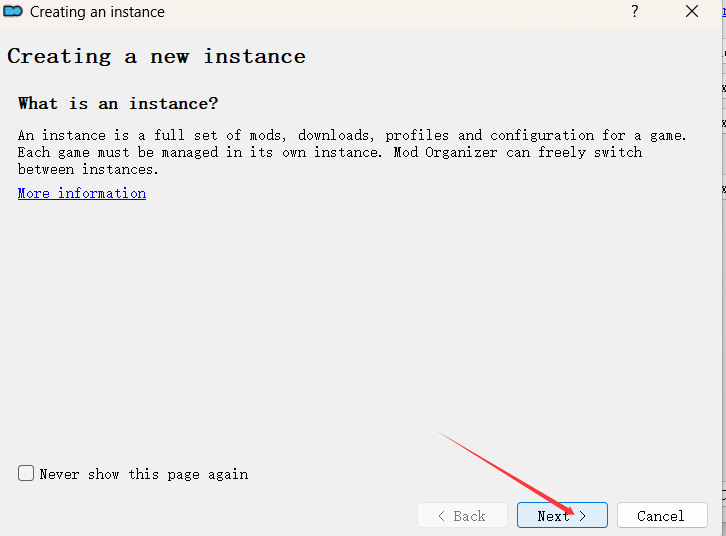Click the left chevron on the Back button
Image resolution: width=726 pixels, height=536 pixels.
pos(441,516)
